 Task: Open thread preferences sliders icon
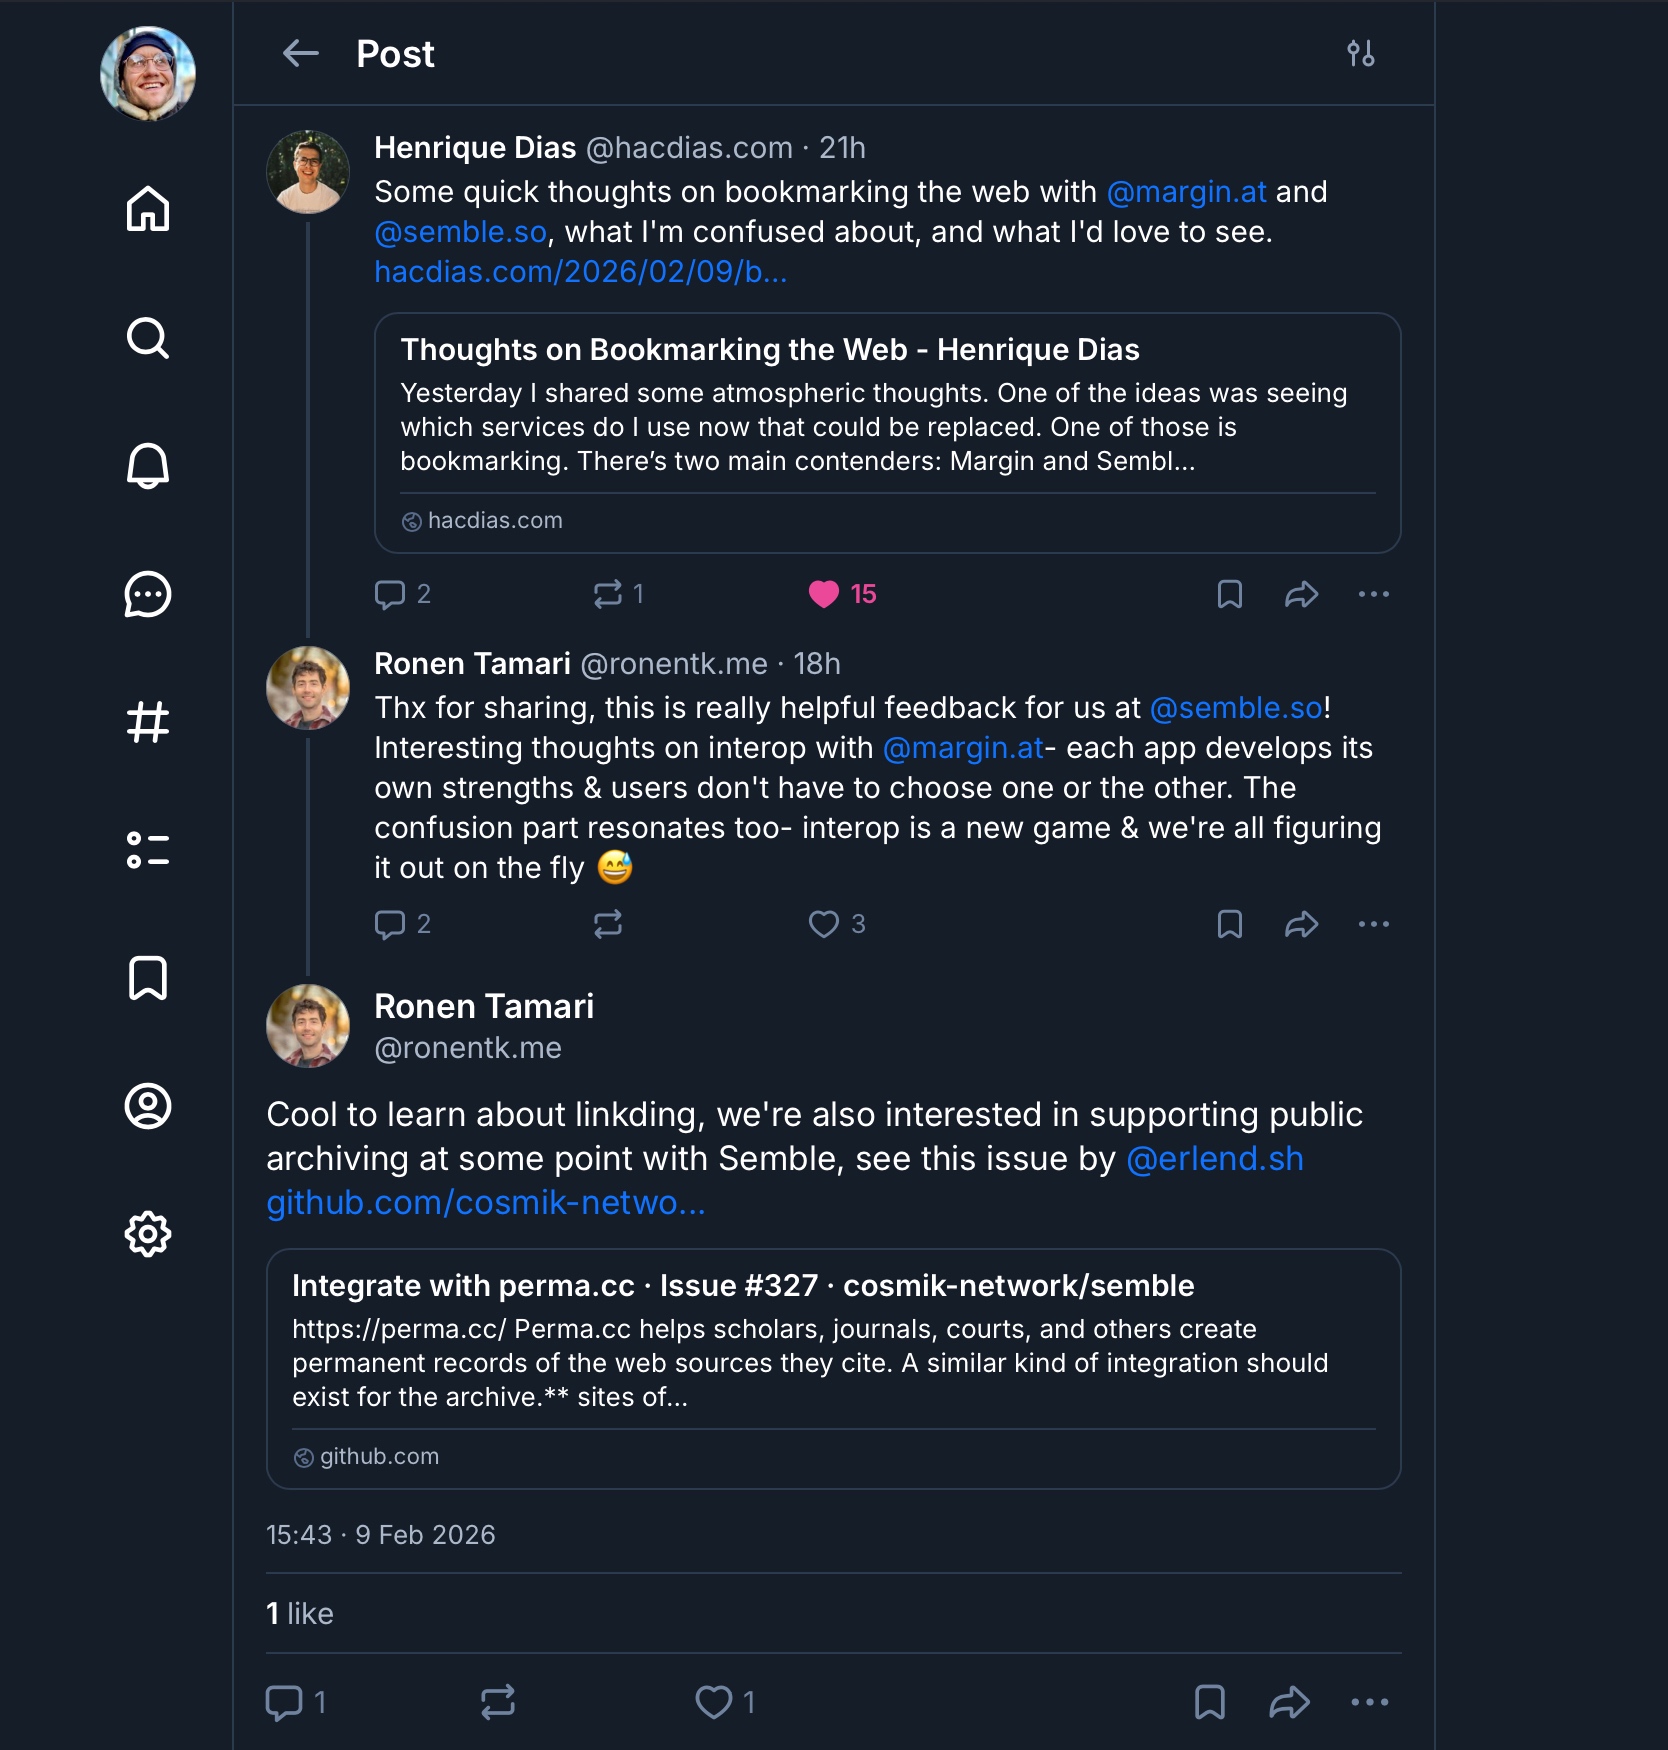click(x=1360, y=54)
